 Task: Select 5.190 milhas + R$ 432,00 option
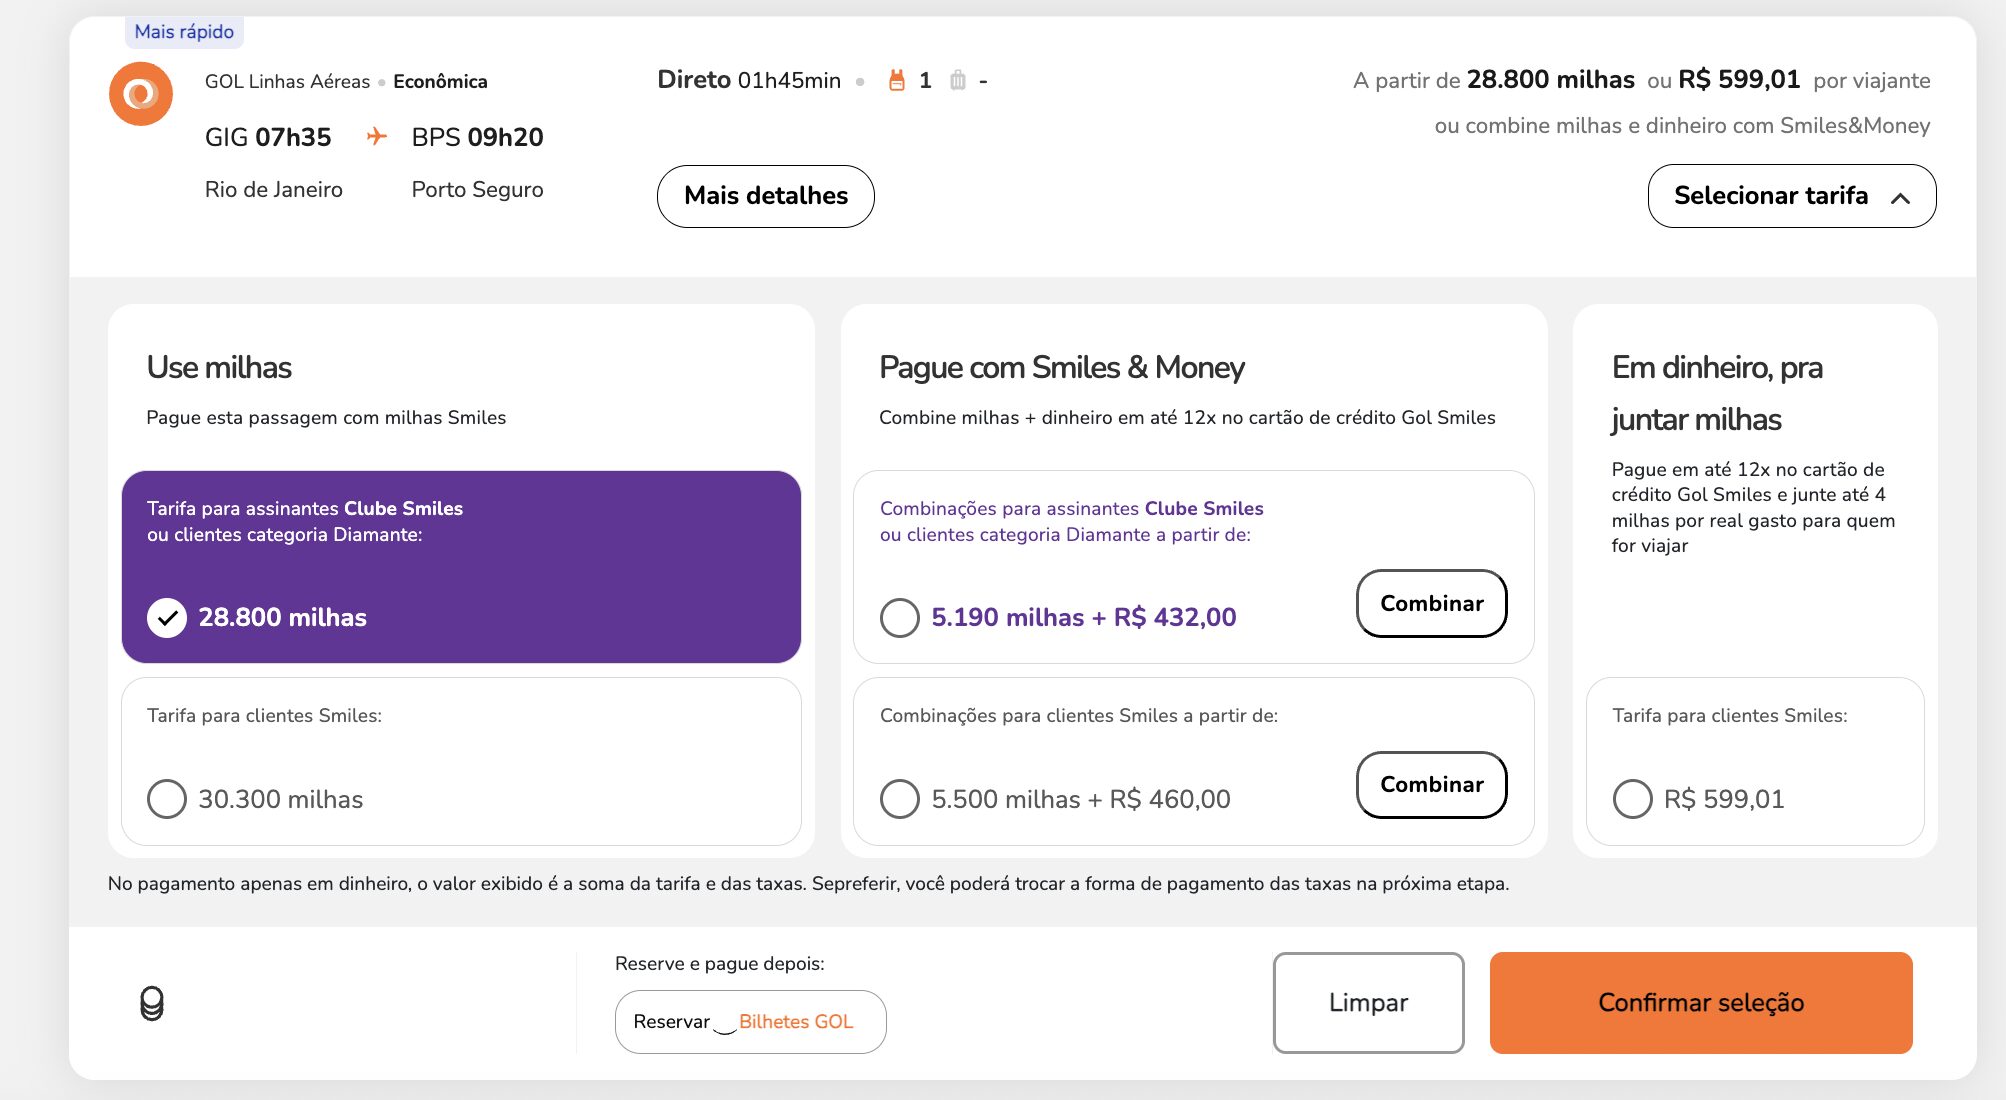[900, 618]
